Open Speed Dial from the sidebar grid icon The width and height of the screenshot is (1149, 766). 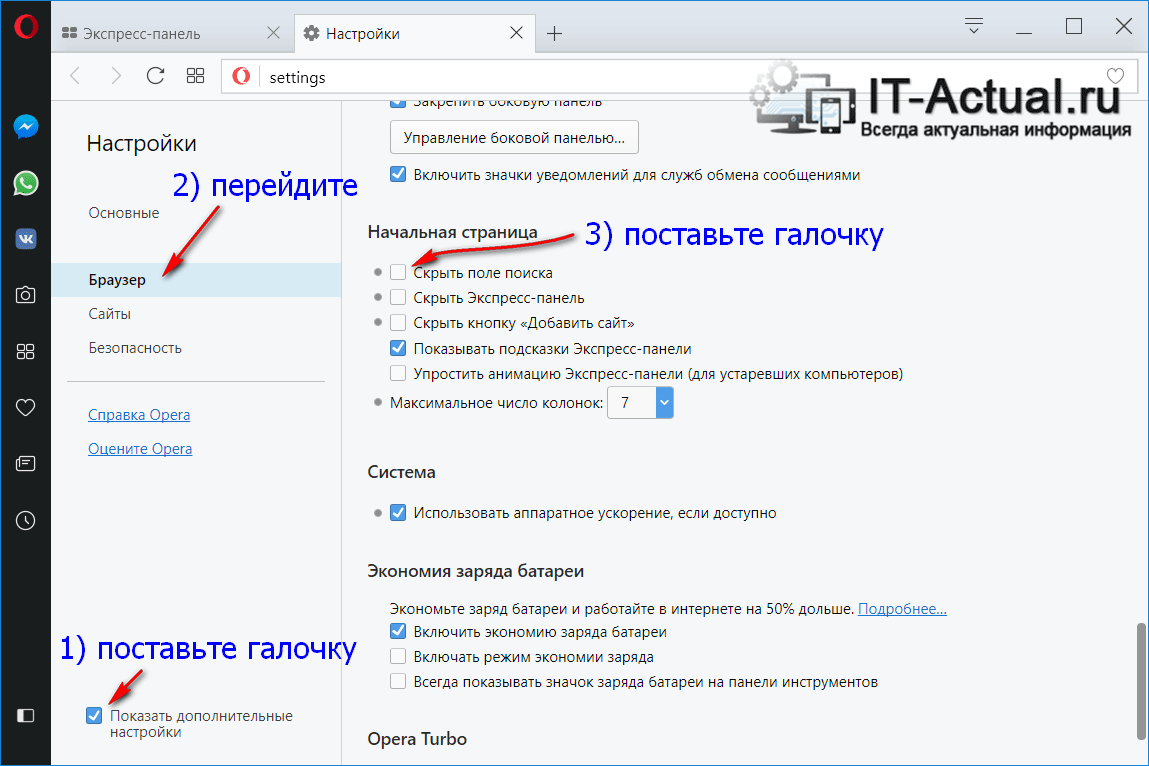tap(26, 351)
